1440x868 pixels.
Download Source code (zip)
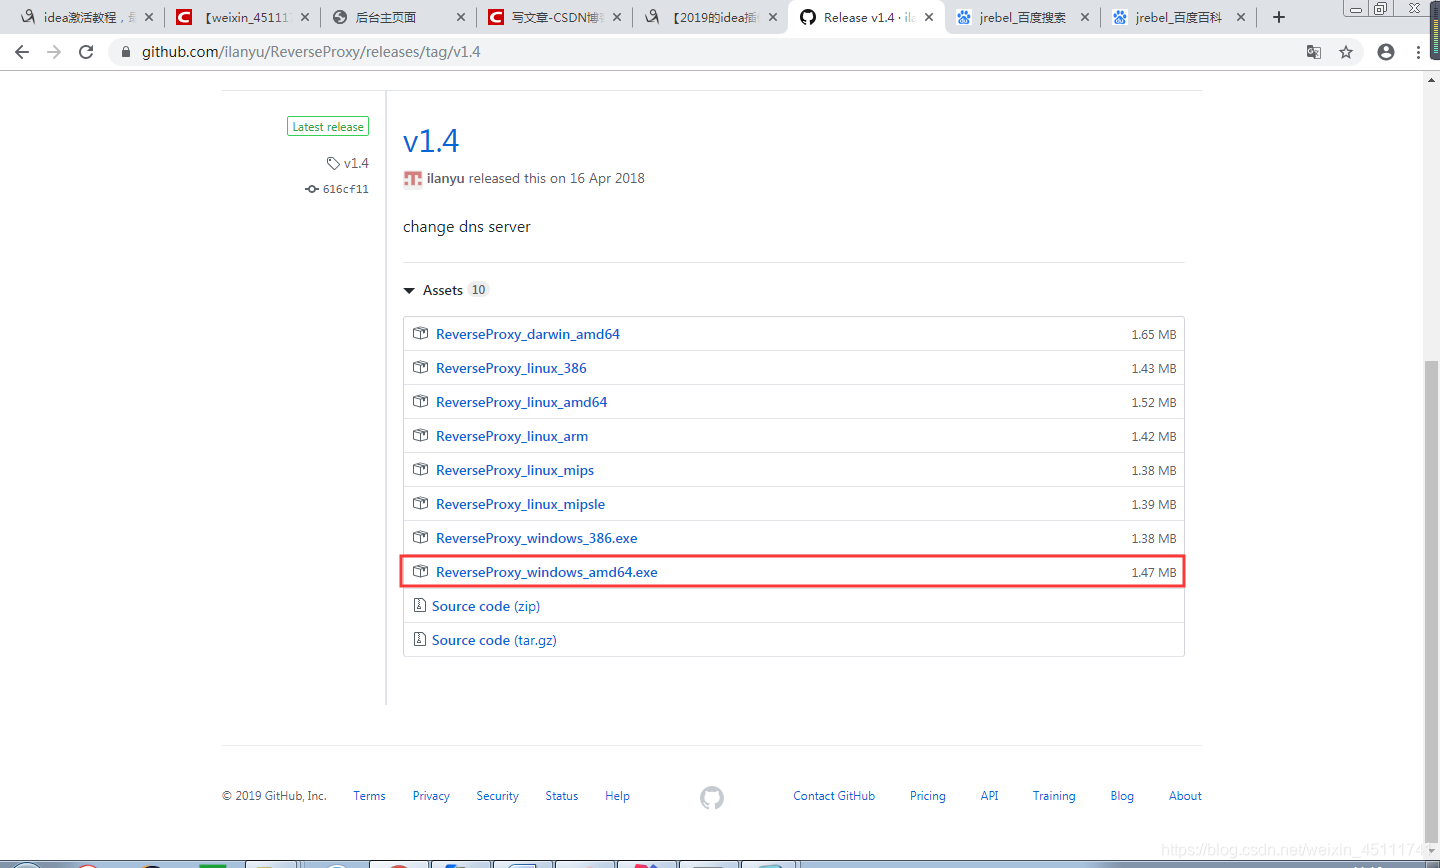pyautogui.click(x=486, y=606)
